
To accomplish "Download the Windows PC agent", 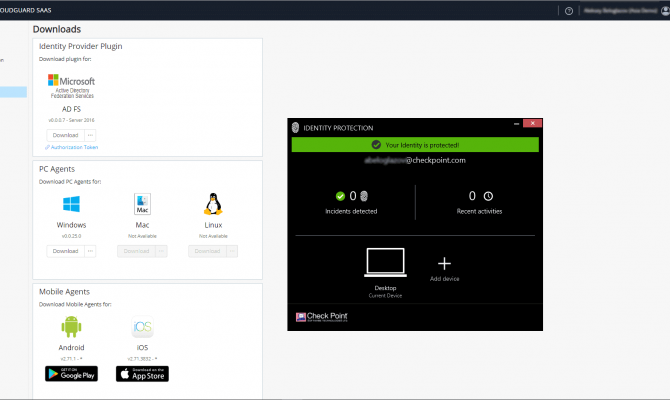I will (x=65, y=251).
